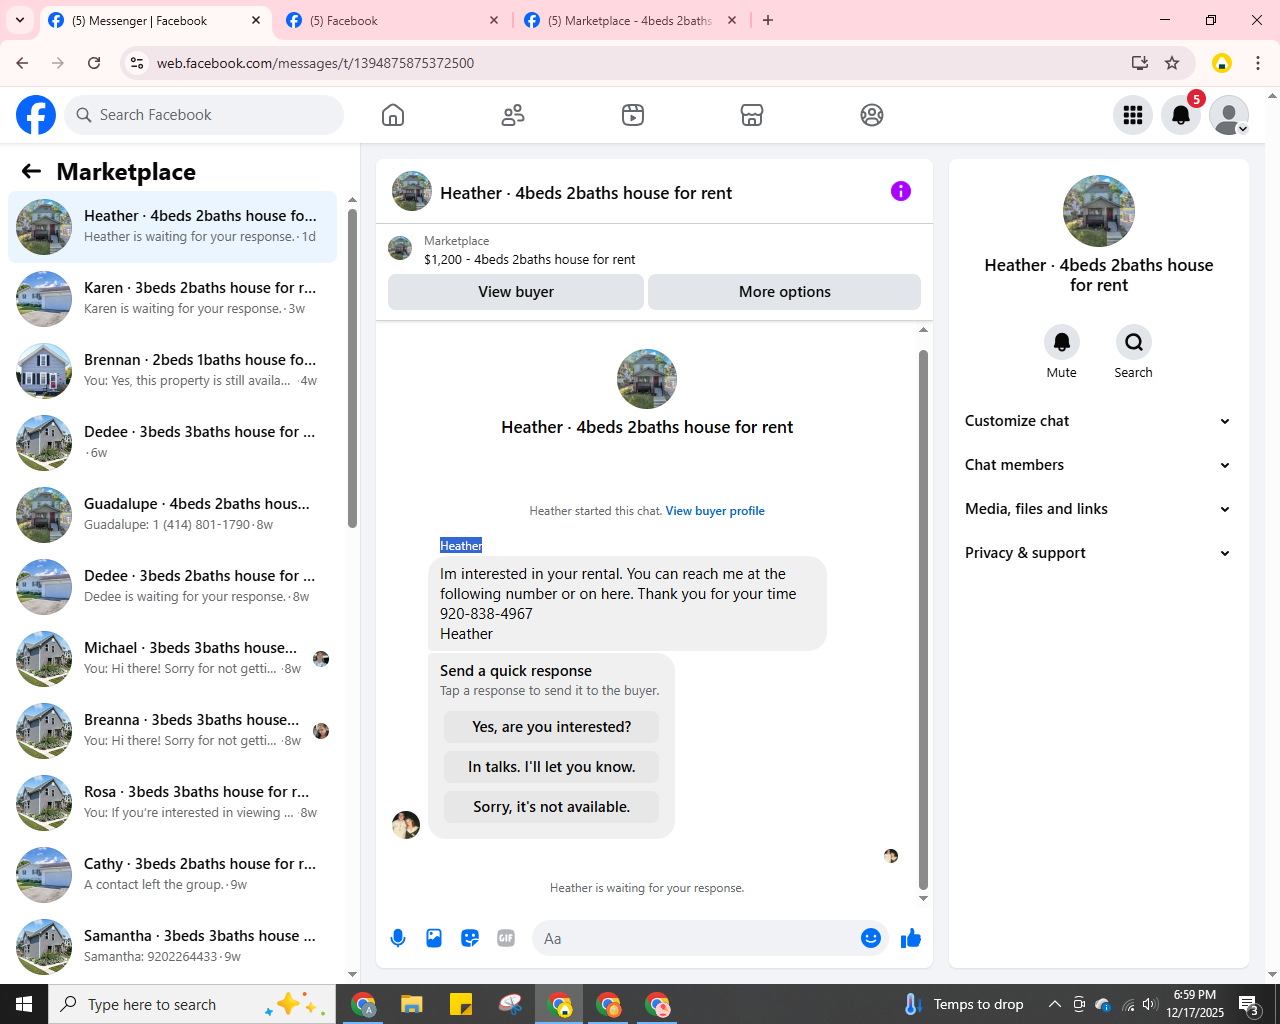Switch to (5) Messenger | Facebook tab
Screen dimensions: 1280x1024
[x=155, y=21]
